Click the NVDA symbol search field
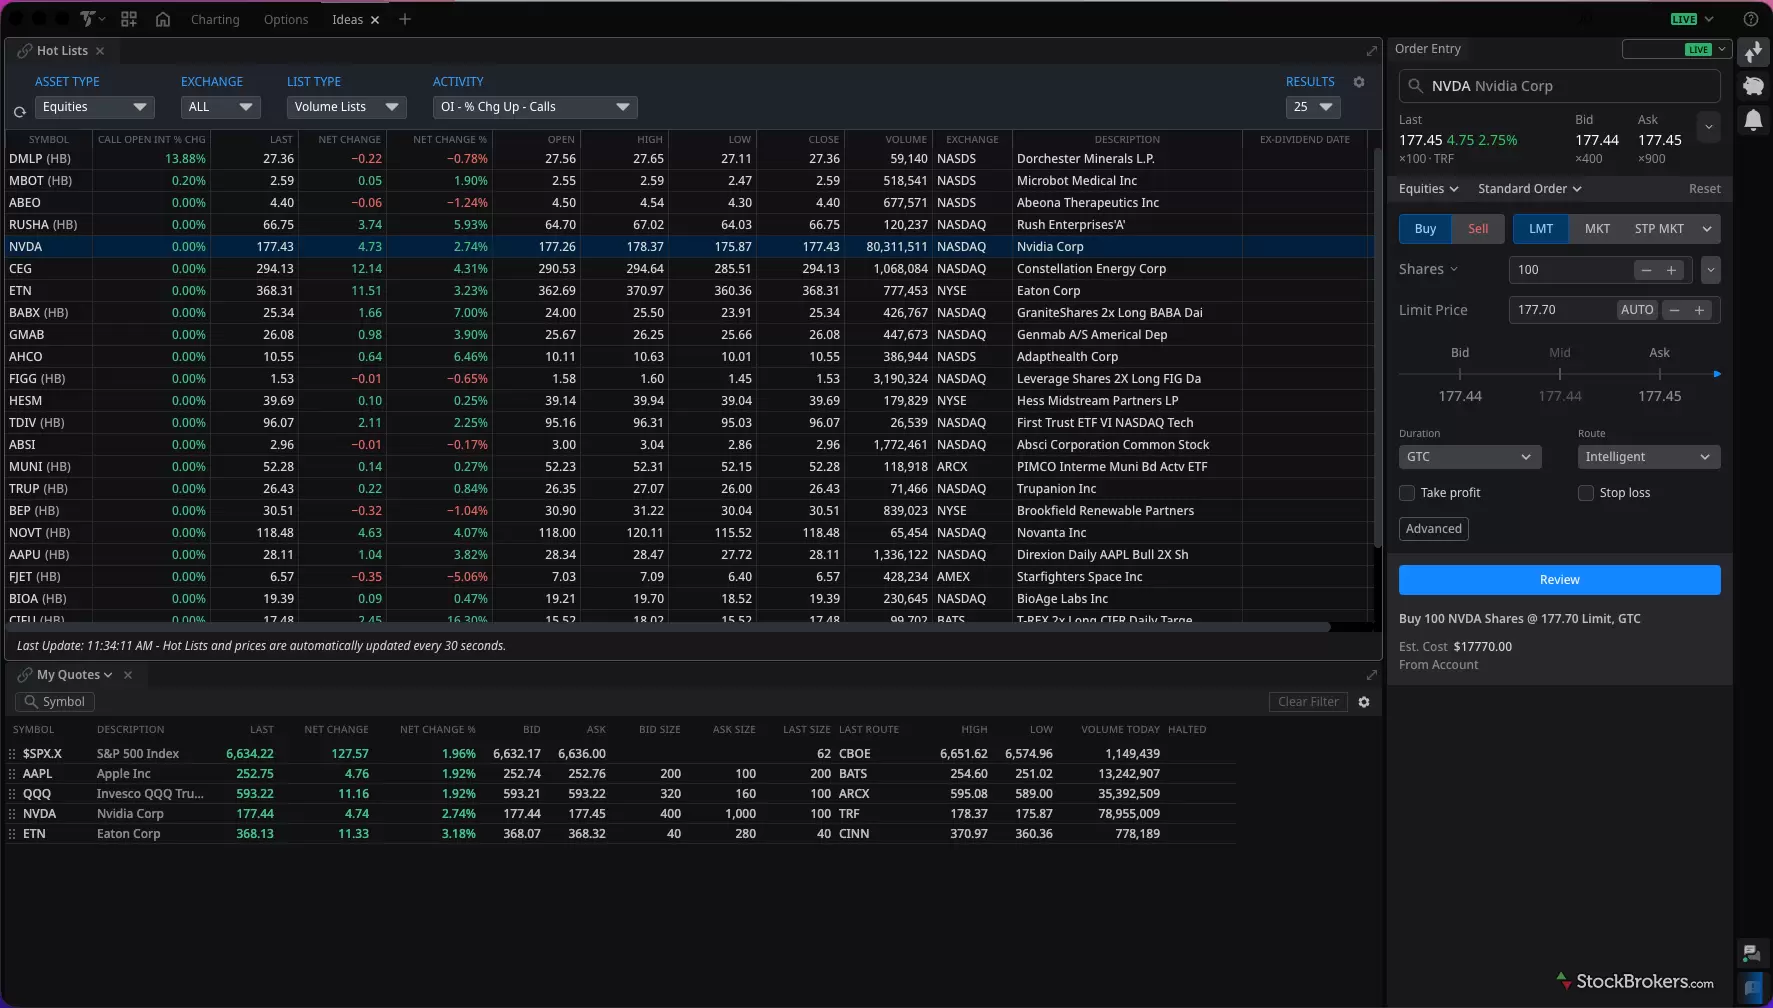The image size is (1773, 1008). click(1559, 86)
